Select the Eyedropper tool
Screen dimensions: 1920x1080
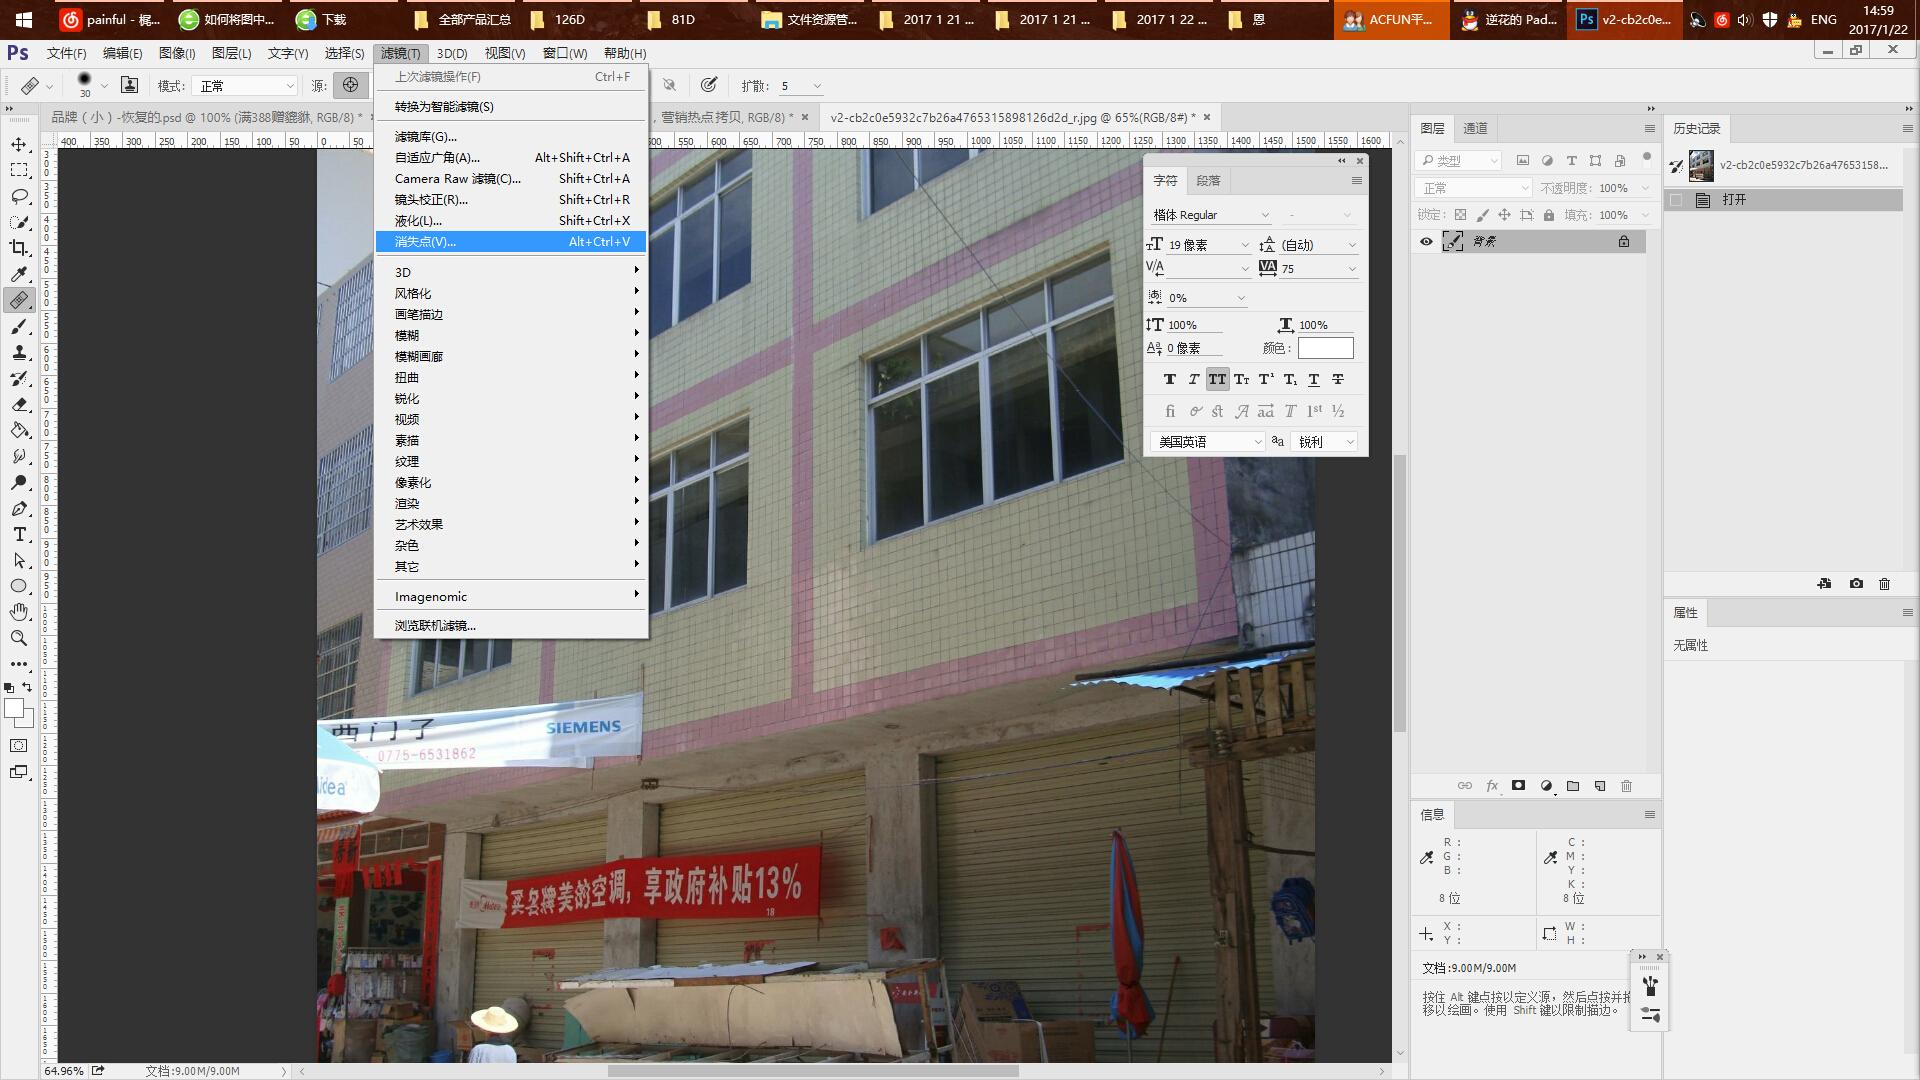[x=19, y=274]
